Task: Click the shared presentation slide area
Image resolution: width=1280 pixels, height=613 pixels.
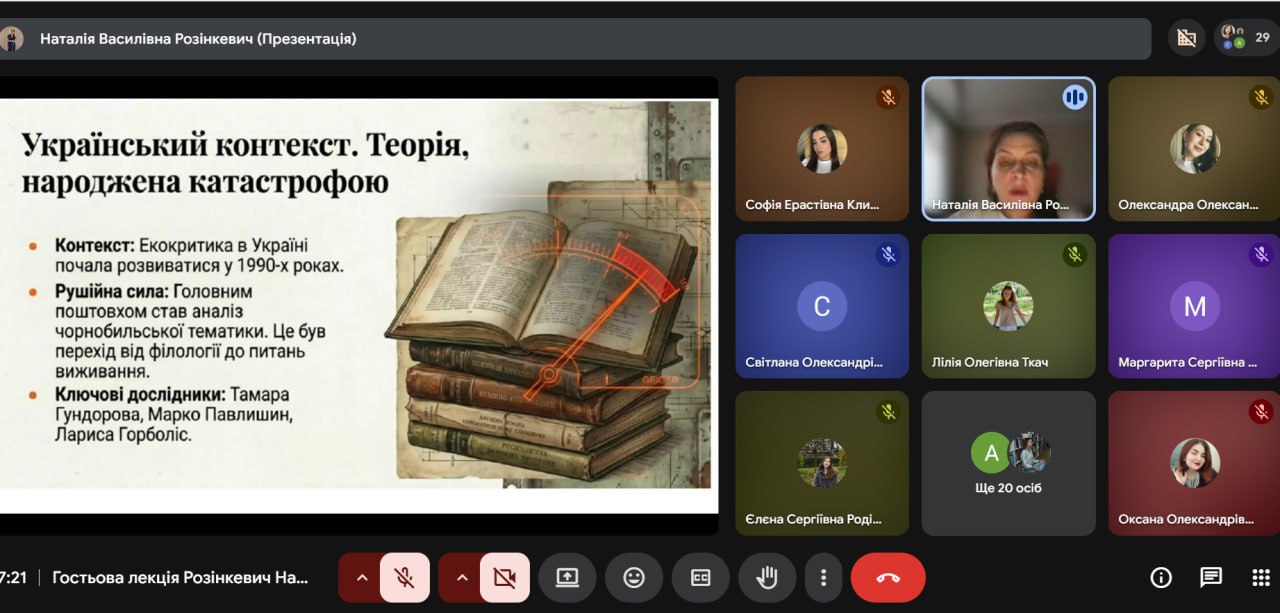Action: tap(358, 305)
